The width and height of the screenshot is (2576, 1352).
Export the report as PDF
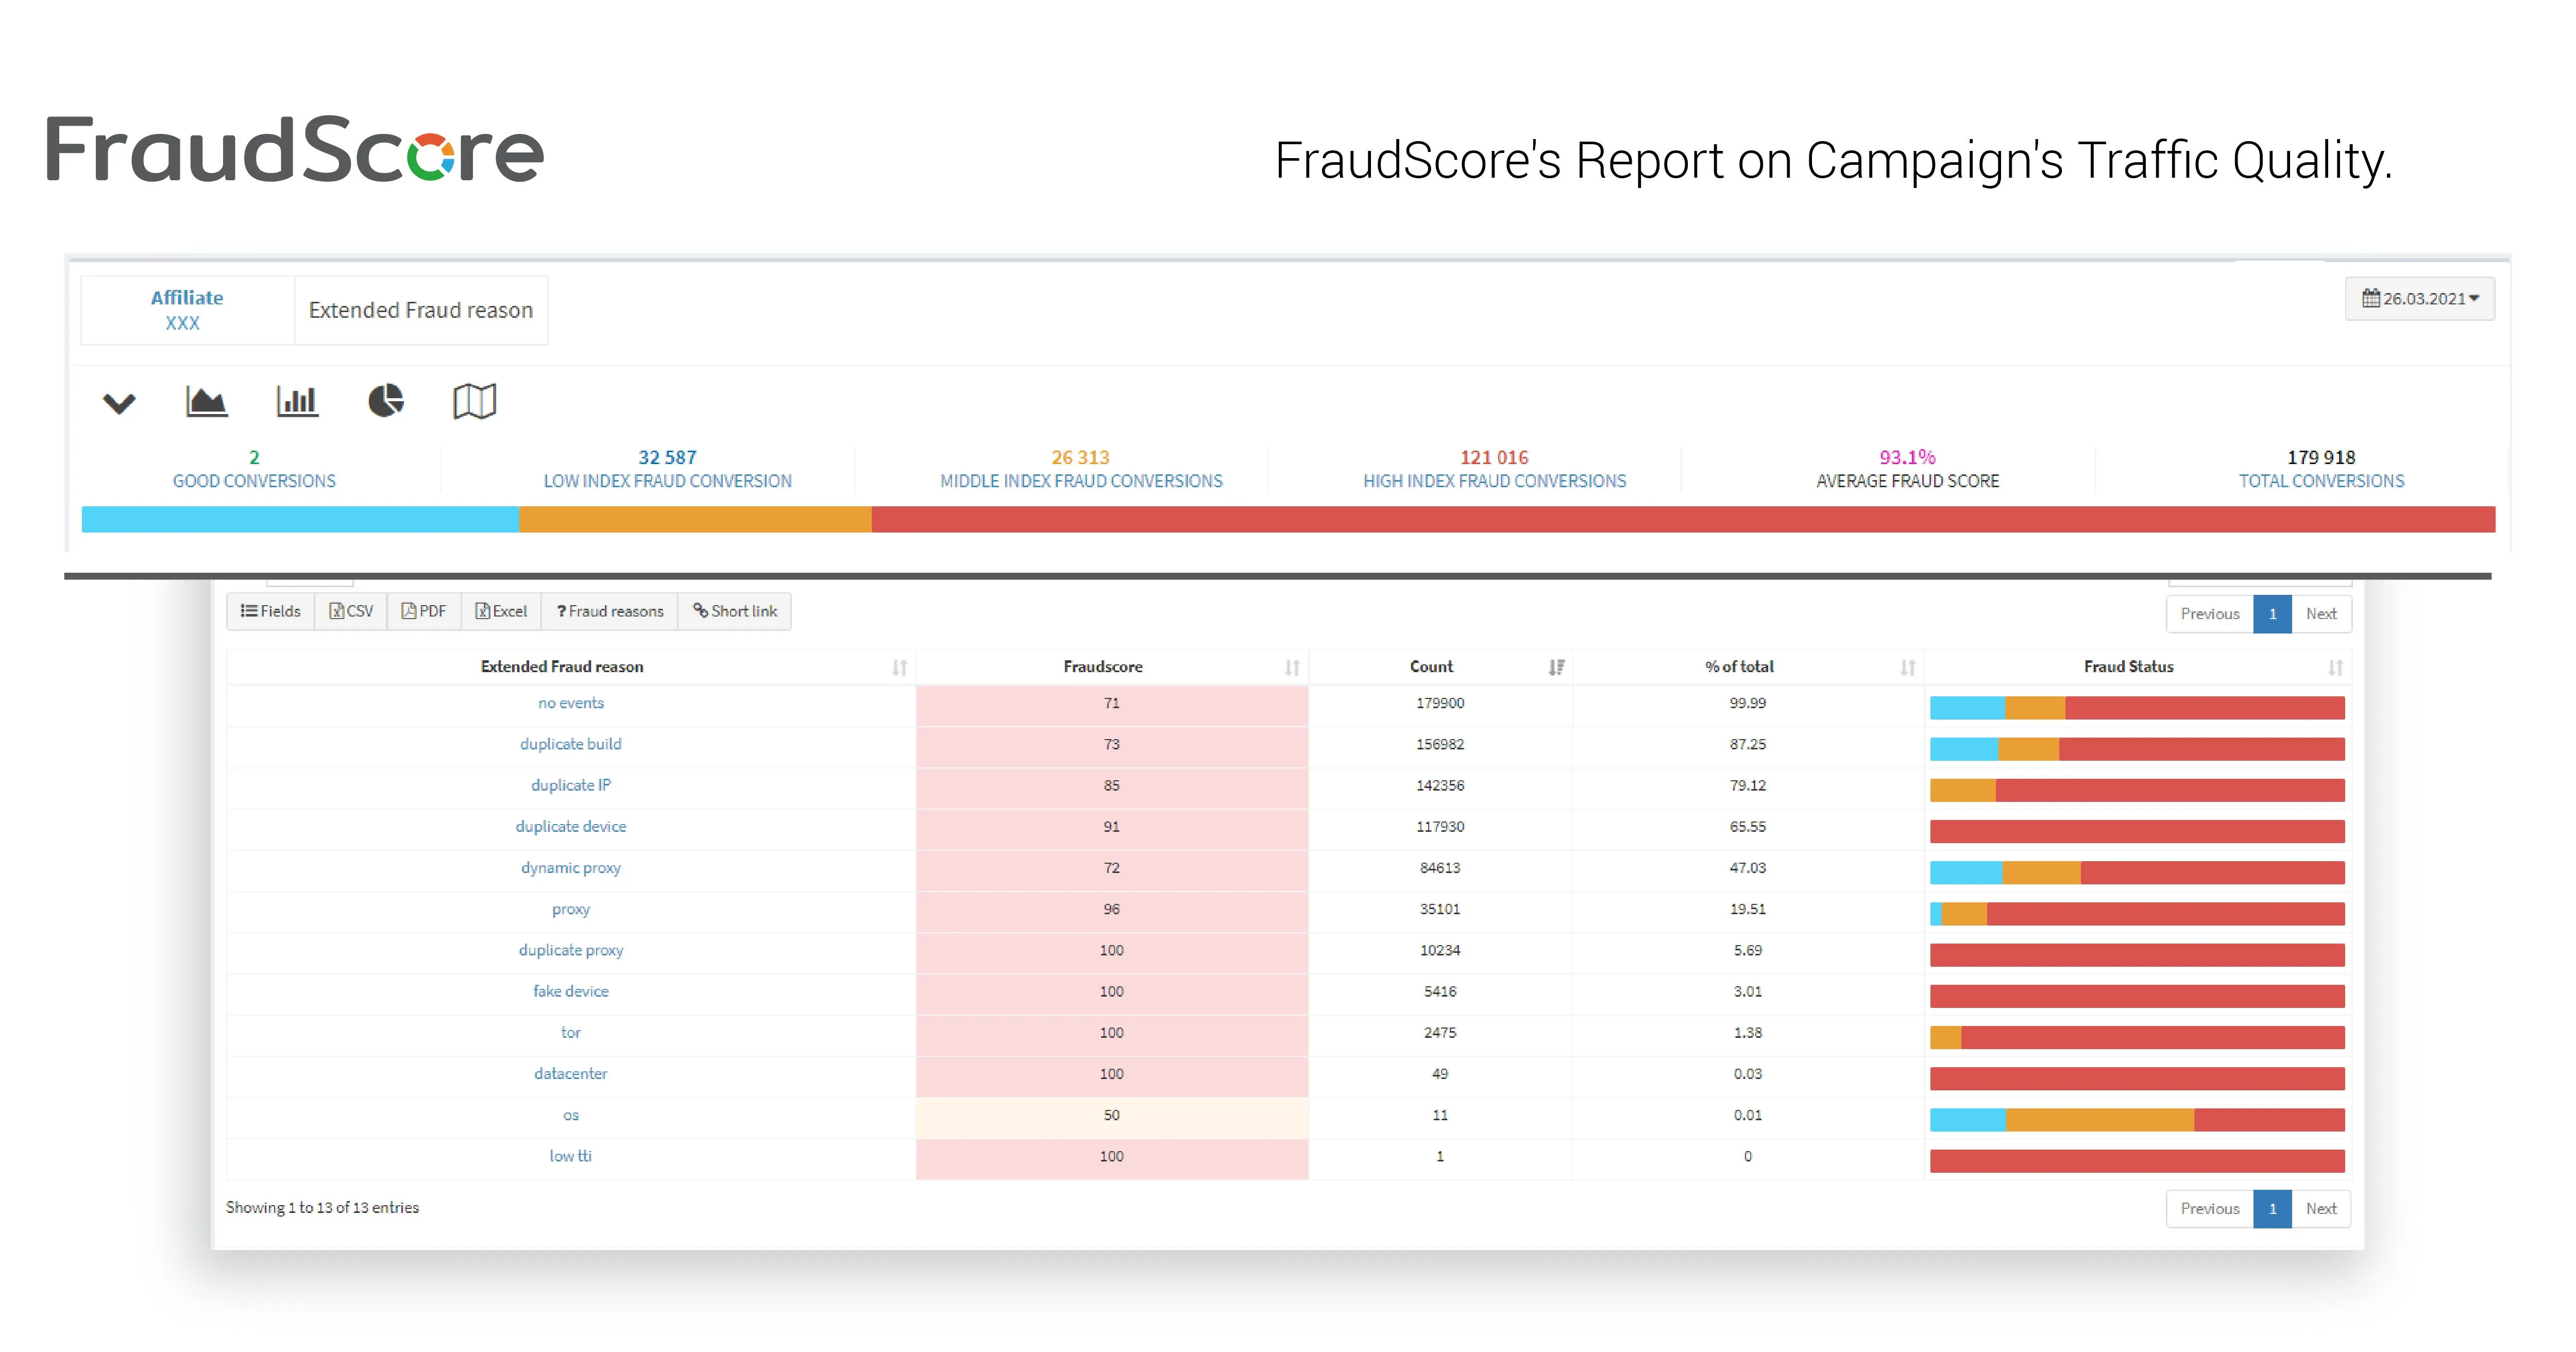(424, 611)
